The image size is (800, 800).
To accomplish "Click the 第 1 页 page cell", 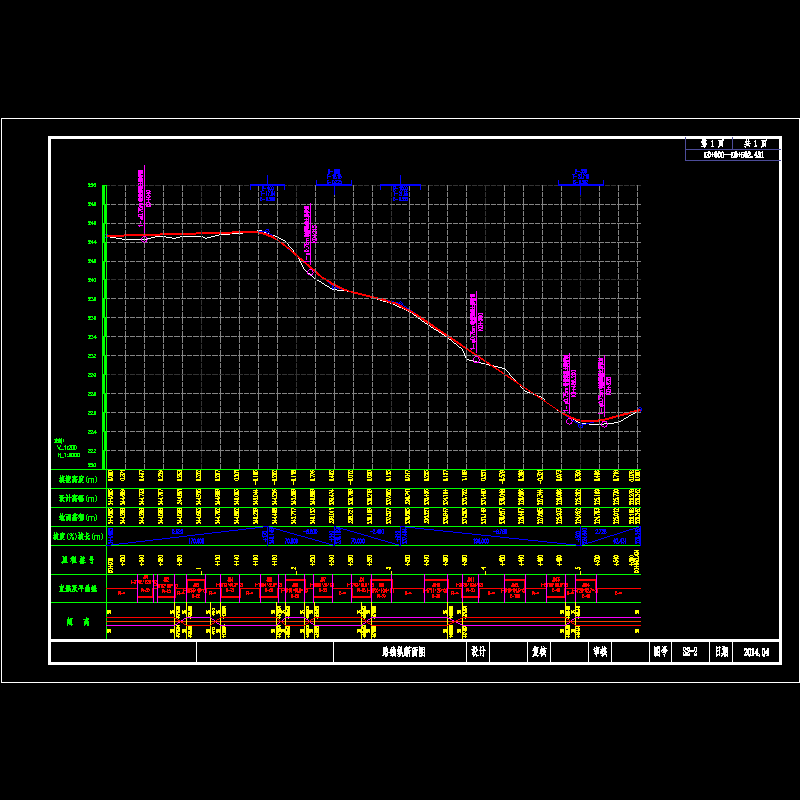I will click(709, 144).
